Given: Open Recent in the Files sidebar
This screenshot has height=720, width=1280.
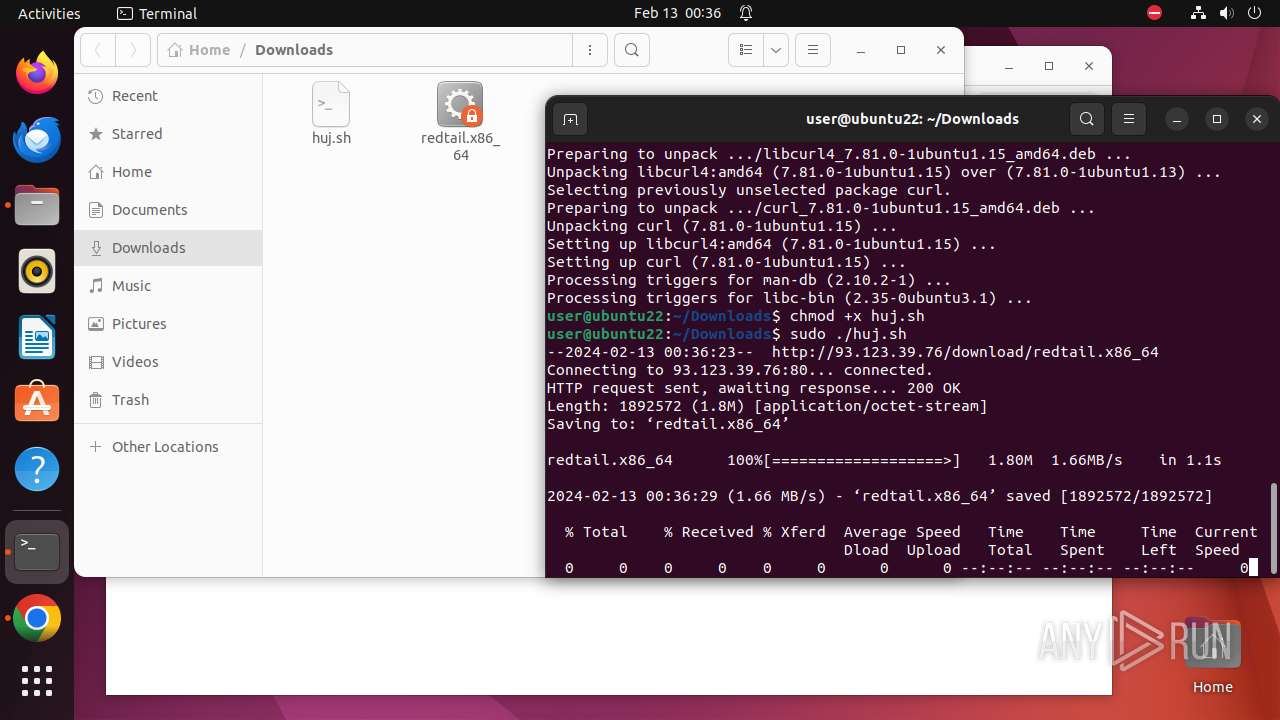Looking at the screenshot, I should [x=168, y=96].
